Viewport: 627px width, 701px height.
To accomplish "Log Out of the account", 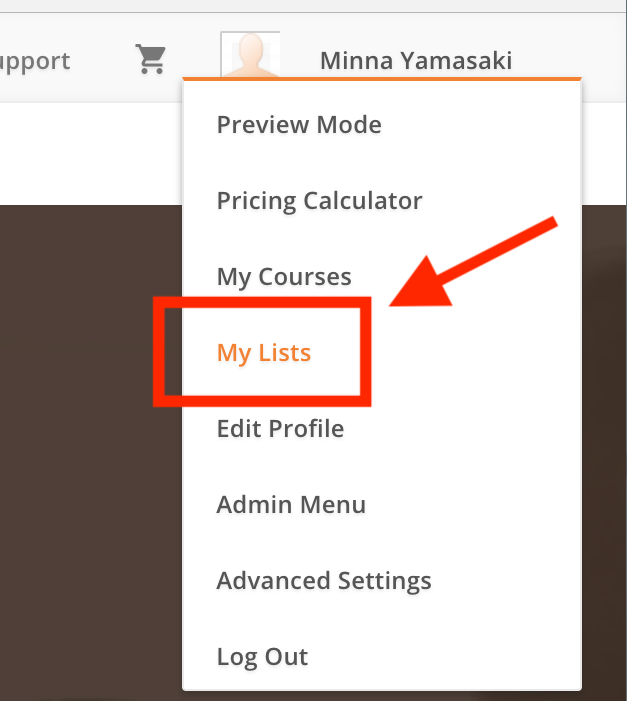I will tap(262, 657).
